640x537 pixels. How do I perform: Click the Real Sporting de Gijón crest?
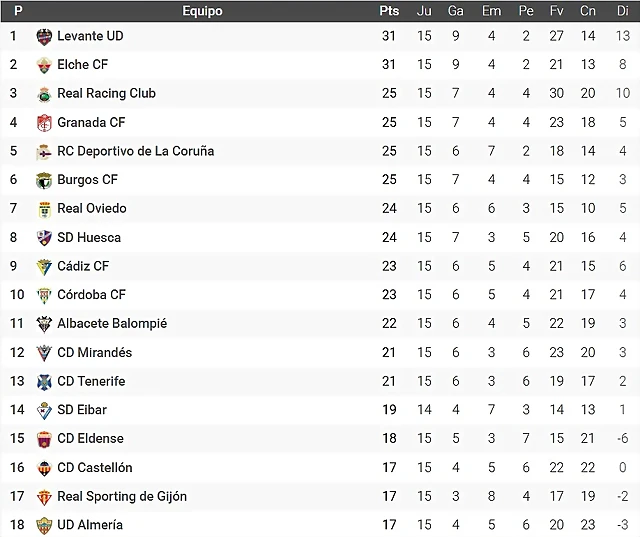tap(44, 497)
